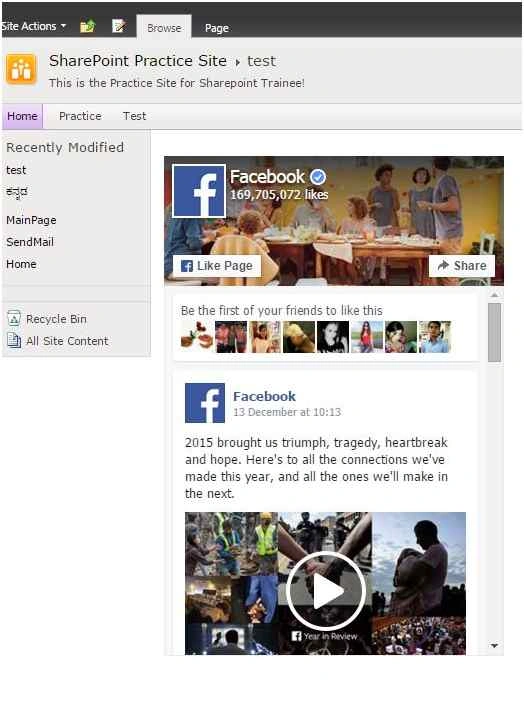Click the Facebook avatar on the post
This screenshot has width=524, height=710.
point(205,403)
